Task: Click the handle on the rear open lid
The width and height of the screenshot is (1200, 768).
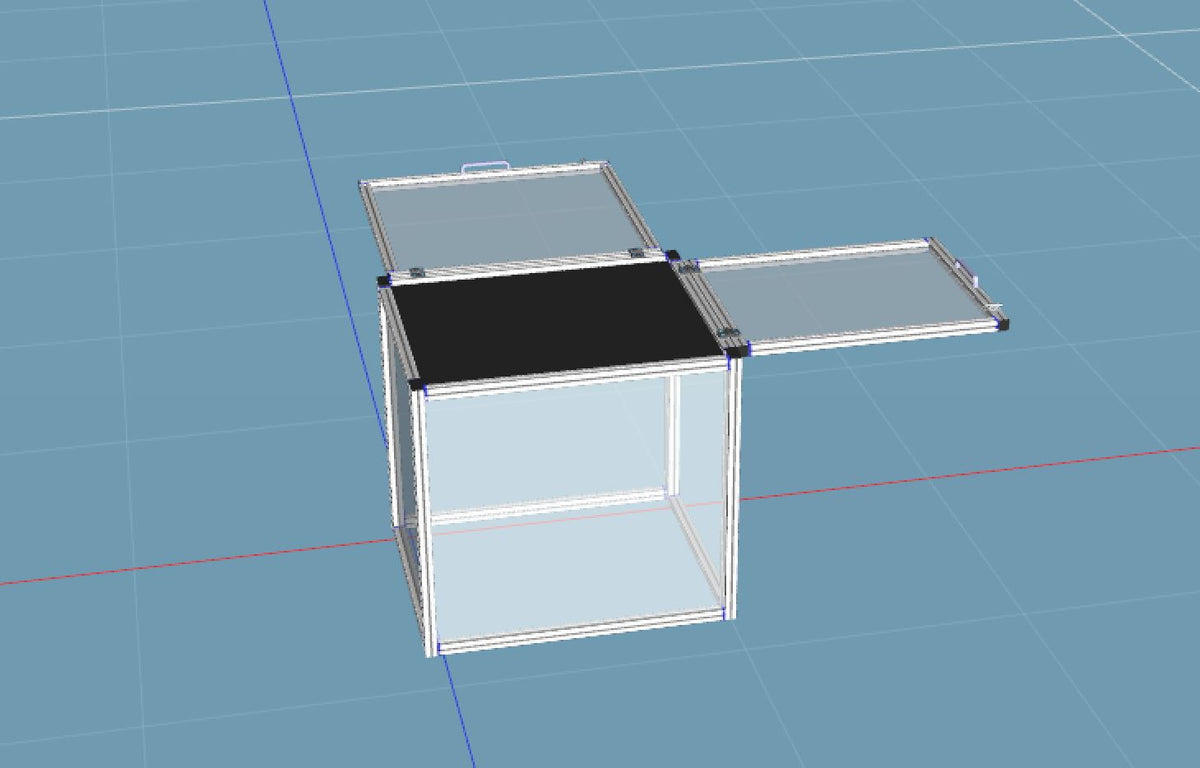Action: click(x=485, y=166)
